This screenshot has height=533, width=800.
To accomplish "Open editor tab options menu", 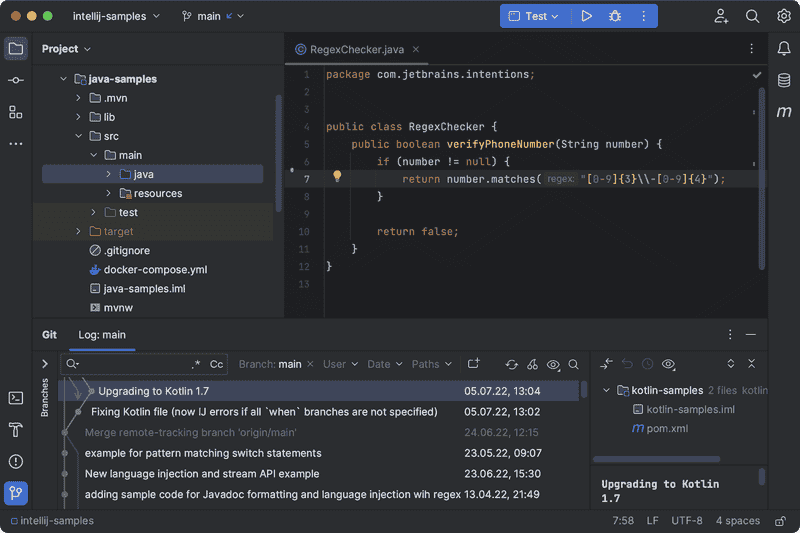I will 752,49.
